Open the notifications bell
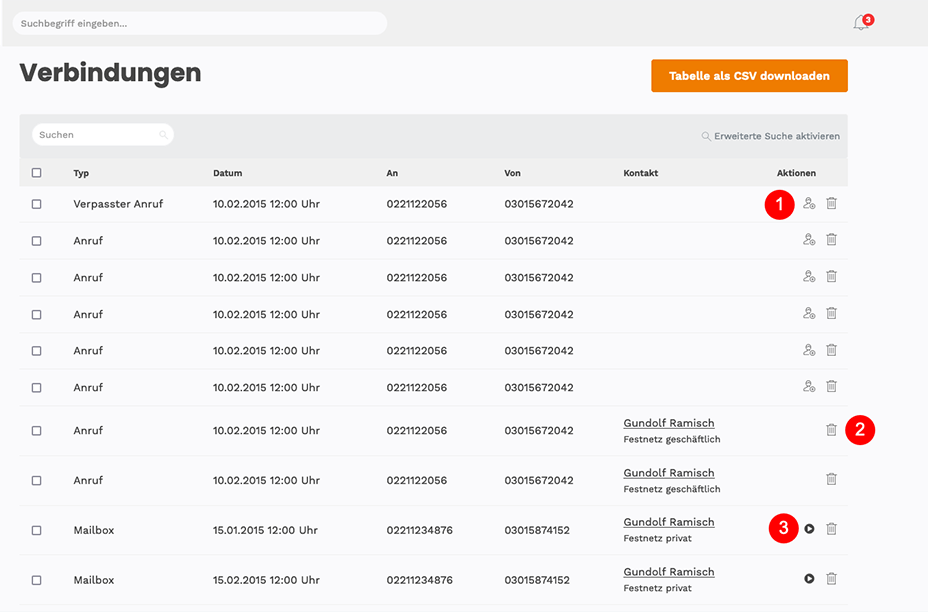928x612 pixels. pos(861,24)
